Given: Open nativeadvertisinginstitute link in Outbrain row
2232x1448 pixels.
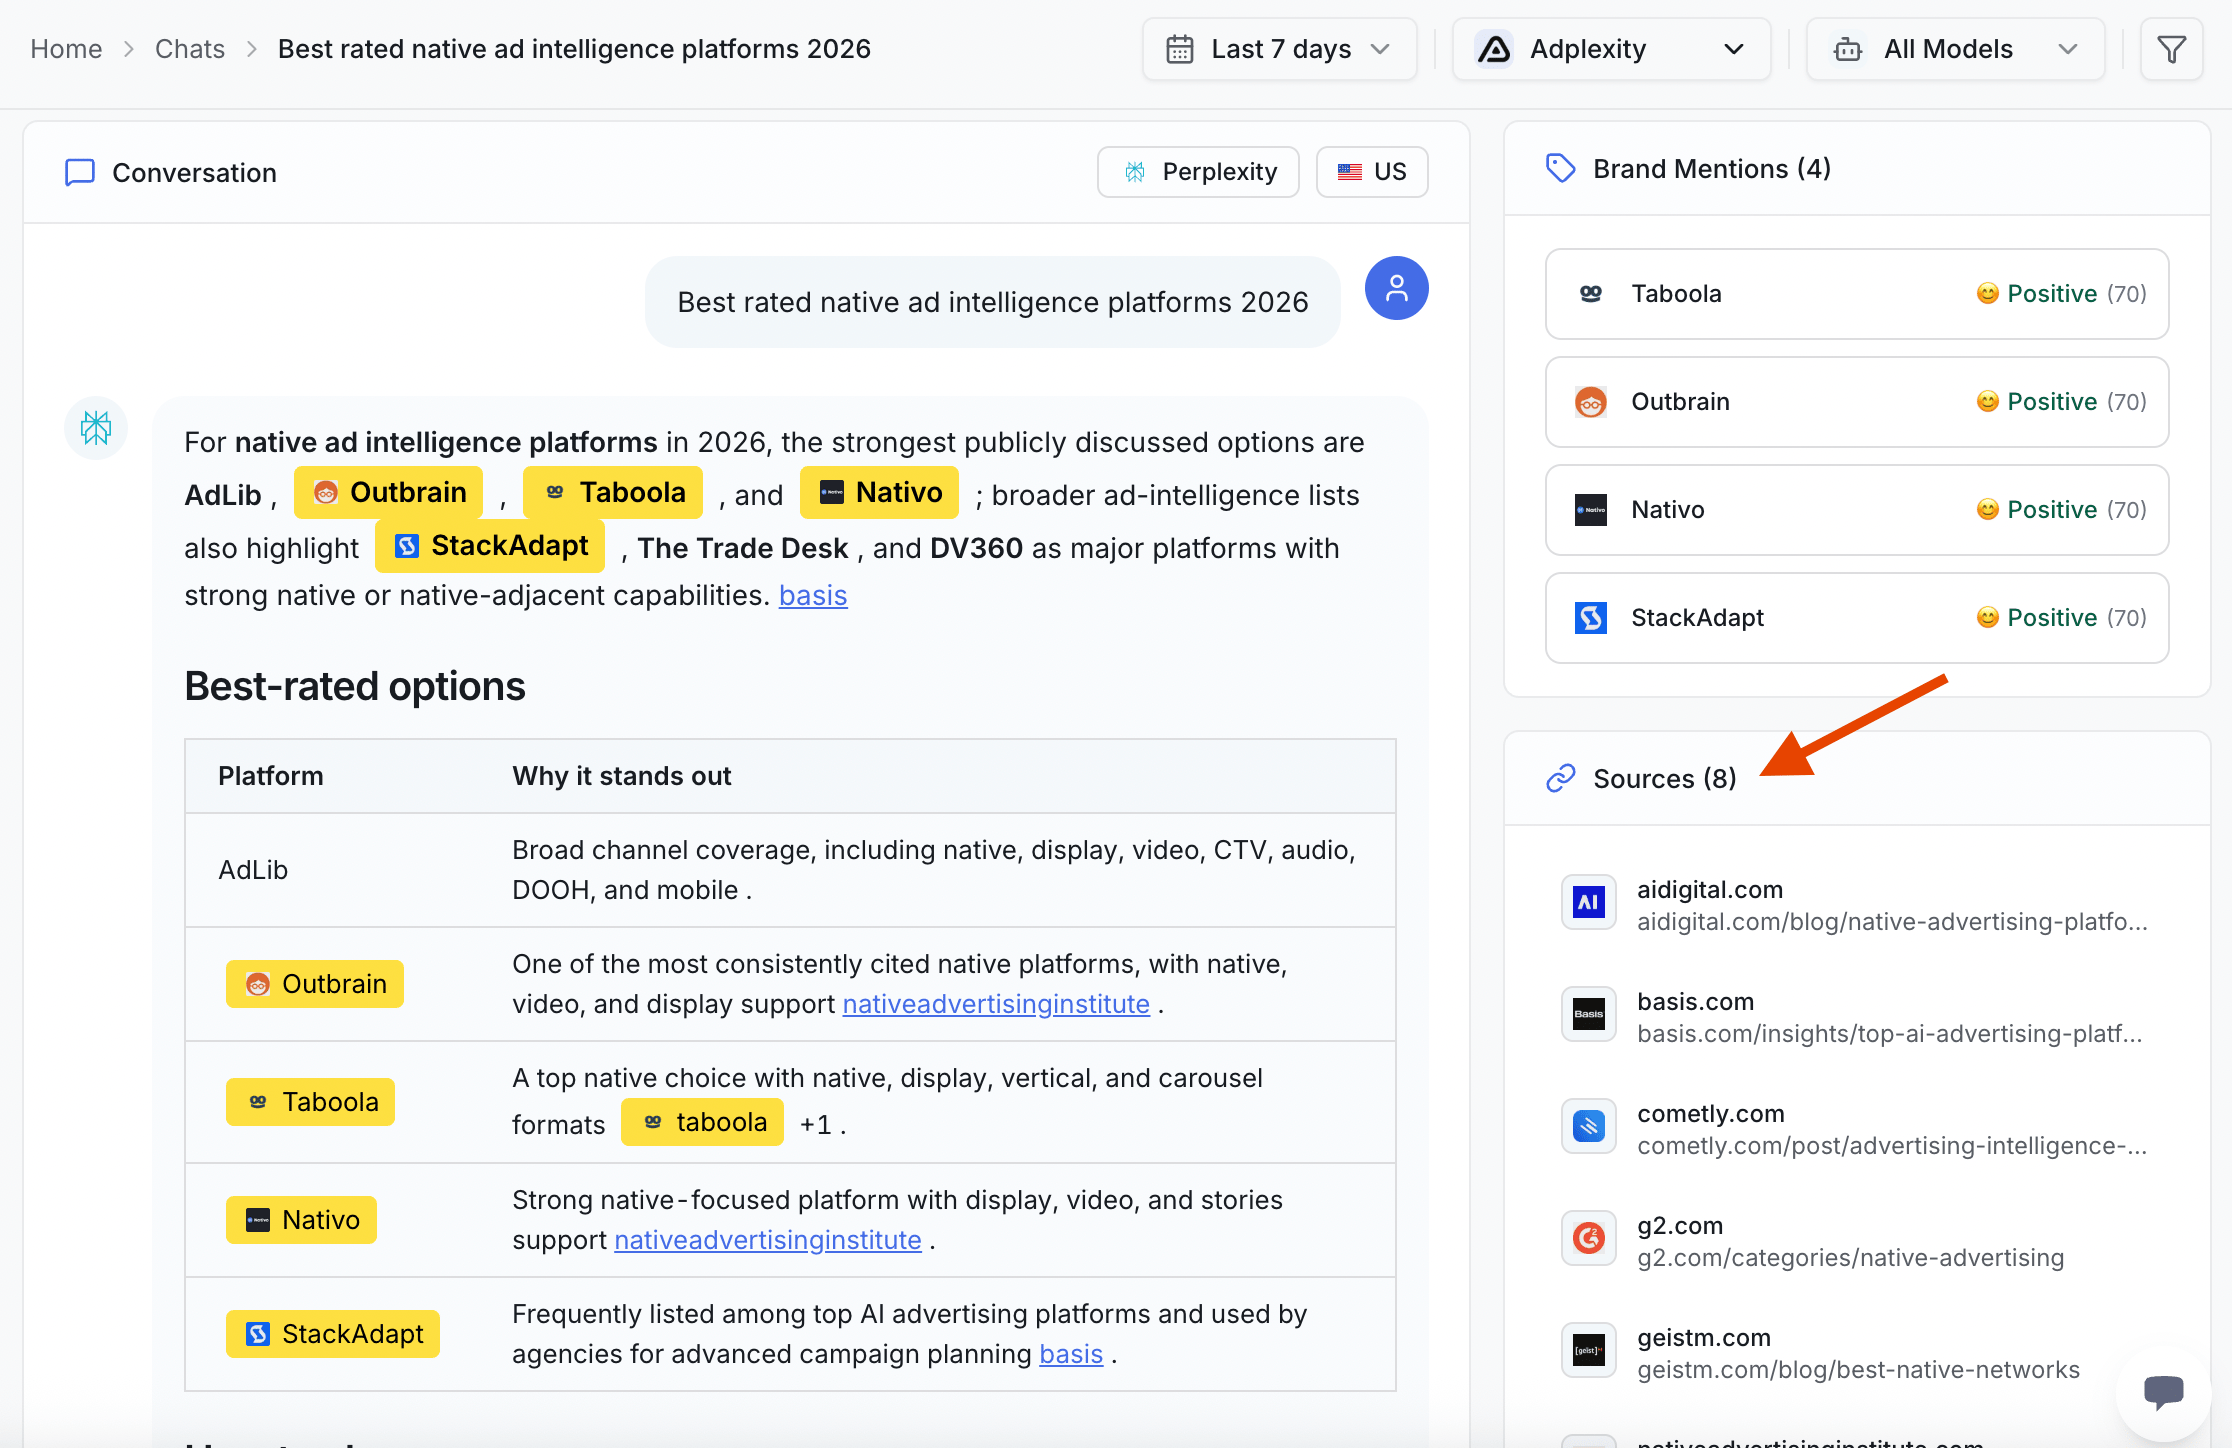Looking at the screenshot, I should tap(996, 1004).
